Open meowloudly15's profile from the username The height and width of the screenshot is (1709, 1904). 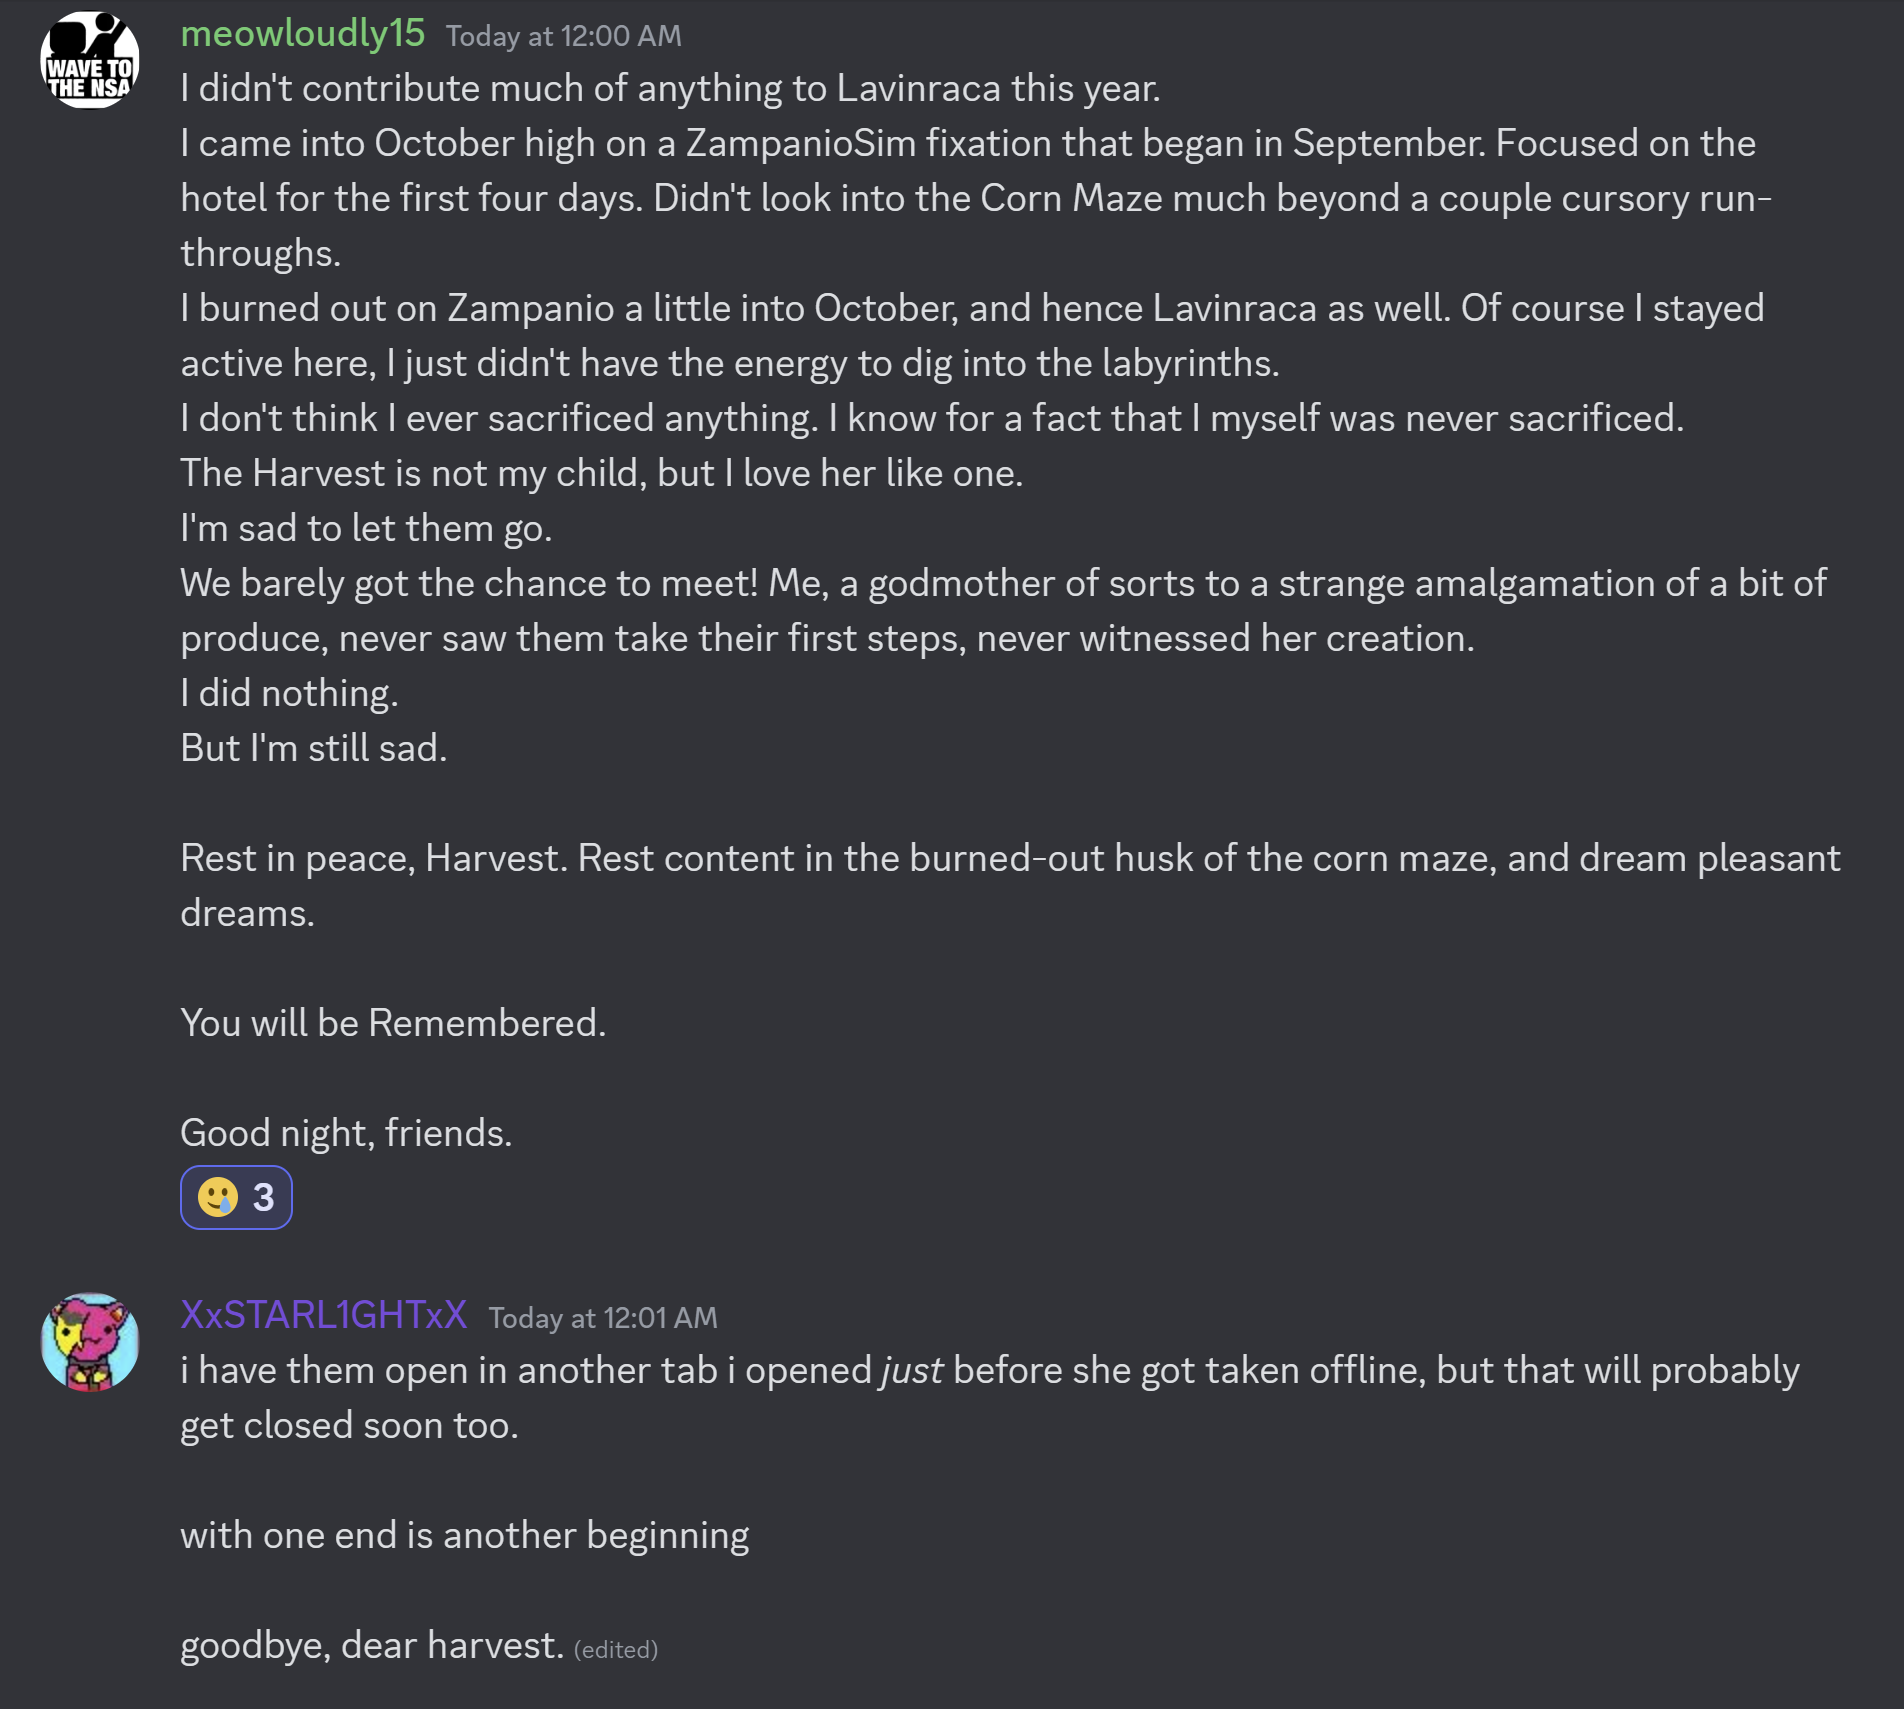pos(302,34)
